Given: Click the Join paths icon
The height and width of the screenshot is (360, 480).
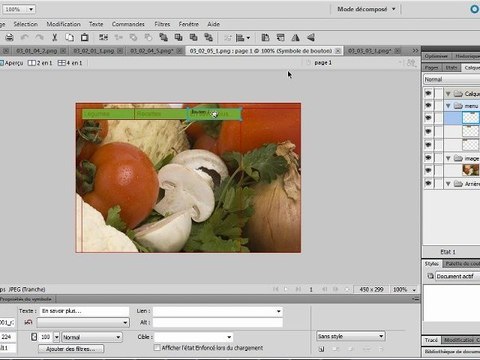Looking at the screenshot, I should tap(133, 37).
